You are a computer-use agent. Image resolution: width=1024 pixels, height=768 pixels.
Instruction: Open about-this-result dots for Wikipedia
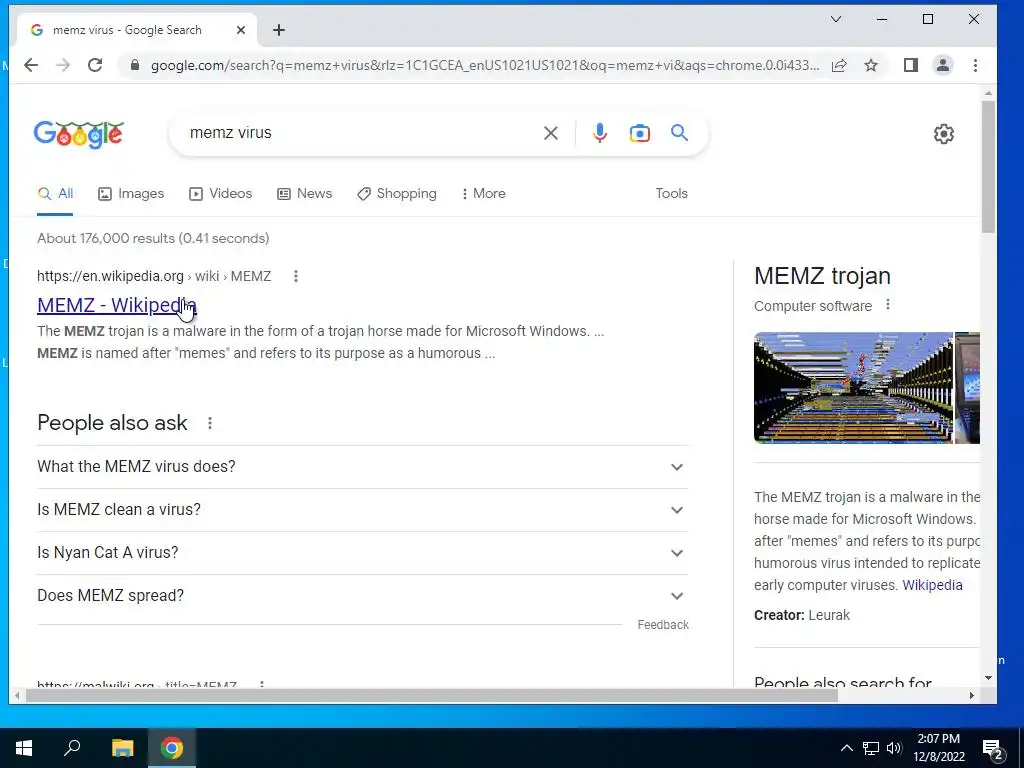coord(296,276)
